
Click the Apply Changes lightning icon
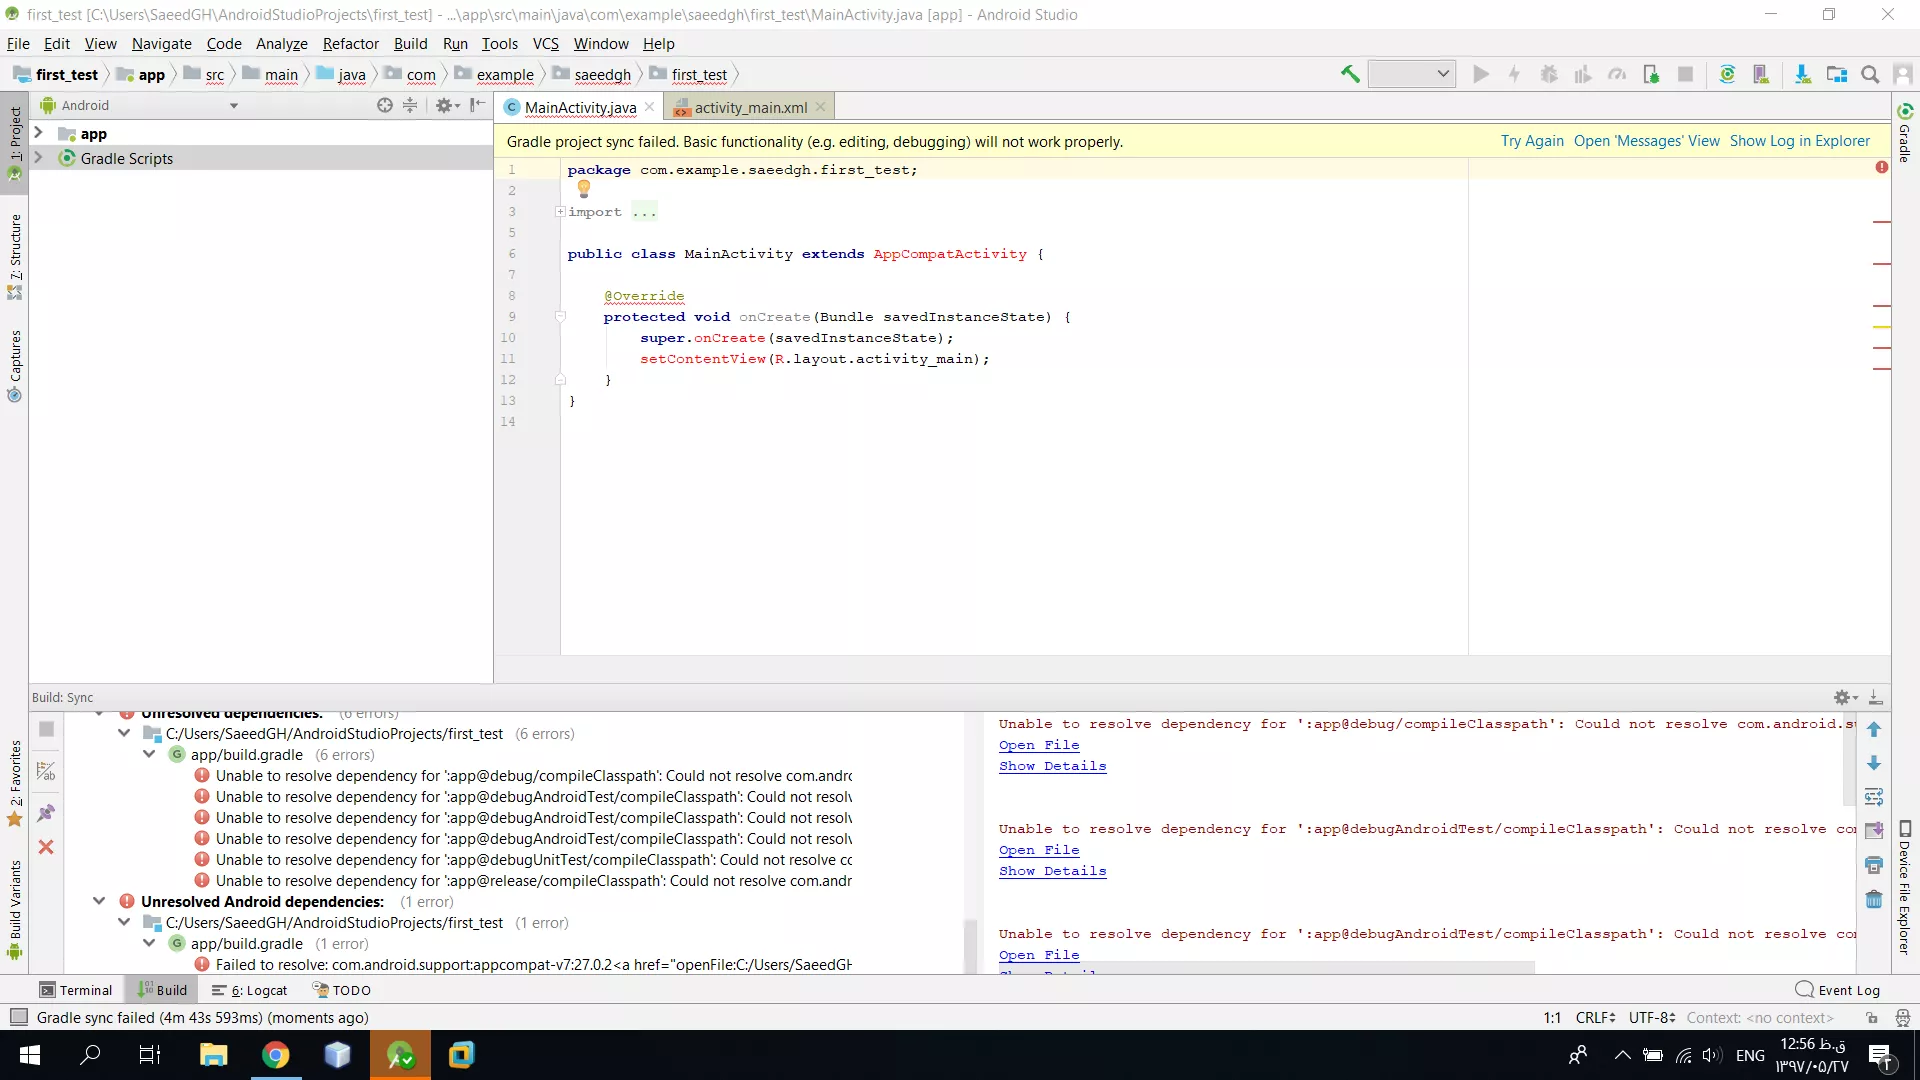pos(1514,74)
